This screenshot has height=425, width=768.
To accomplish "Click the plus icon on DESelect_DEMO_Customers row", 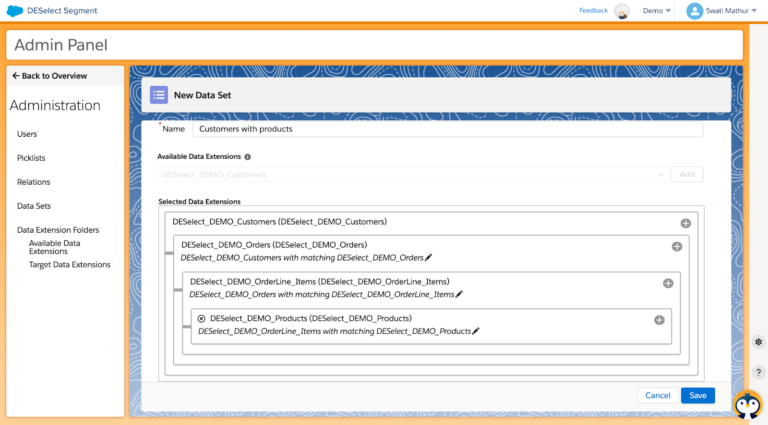I will (x=685, y=224).
